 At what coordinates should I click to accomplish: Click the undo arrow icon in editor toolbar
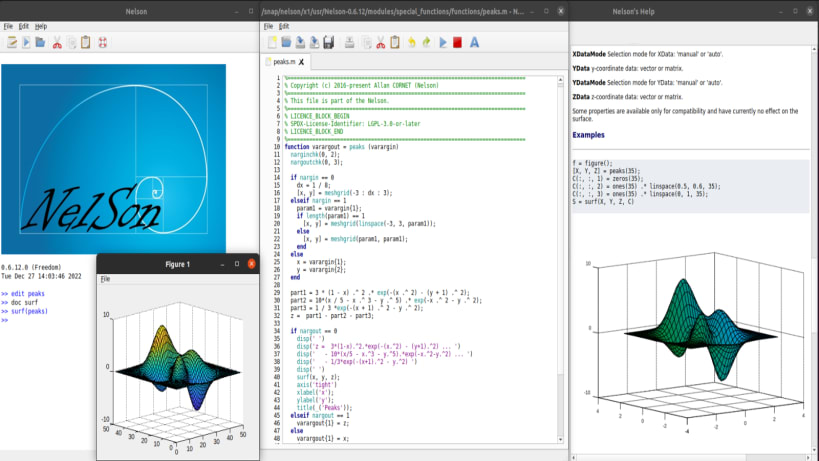coord(411,42)
